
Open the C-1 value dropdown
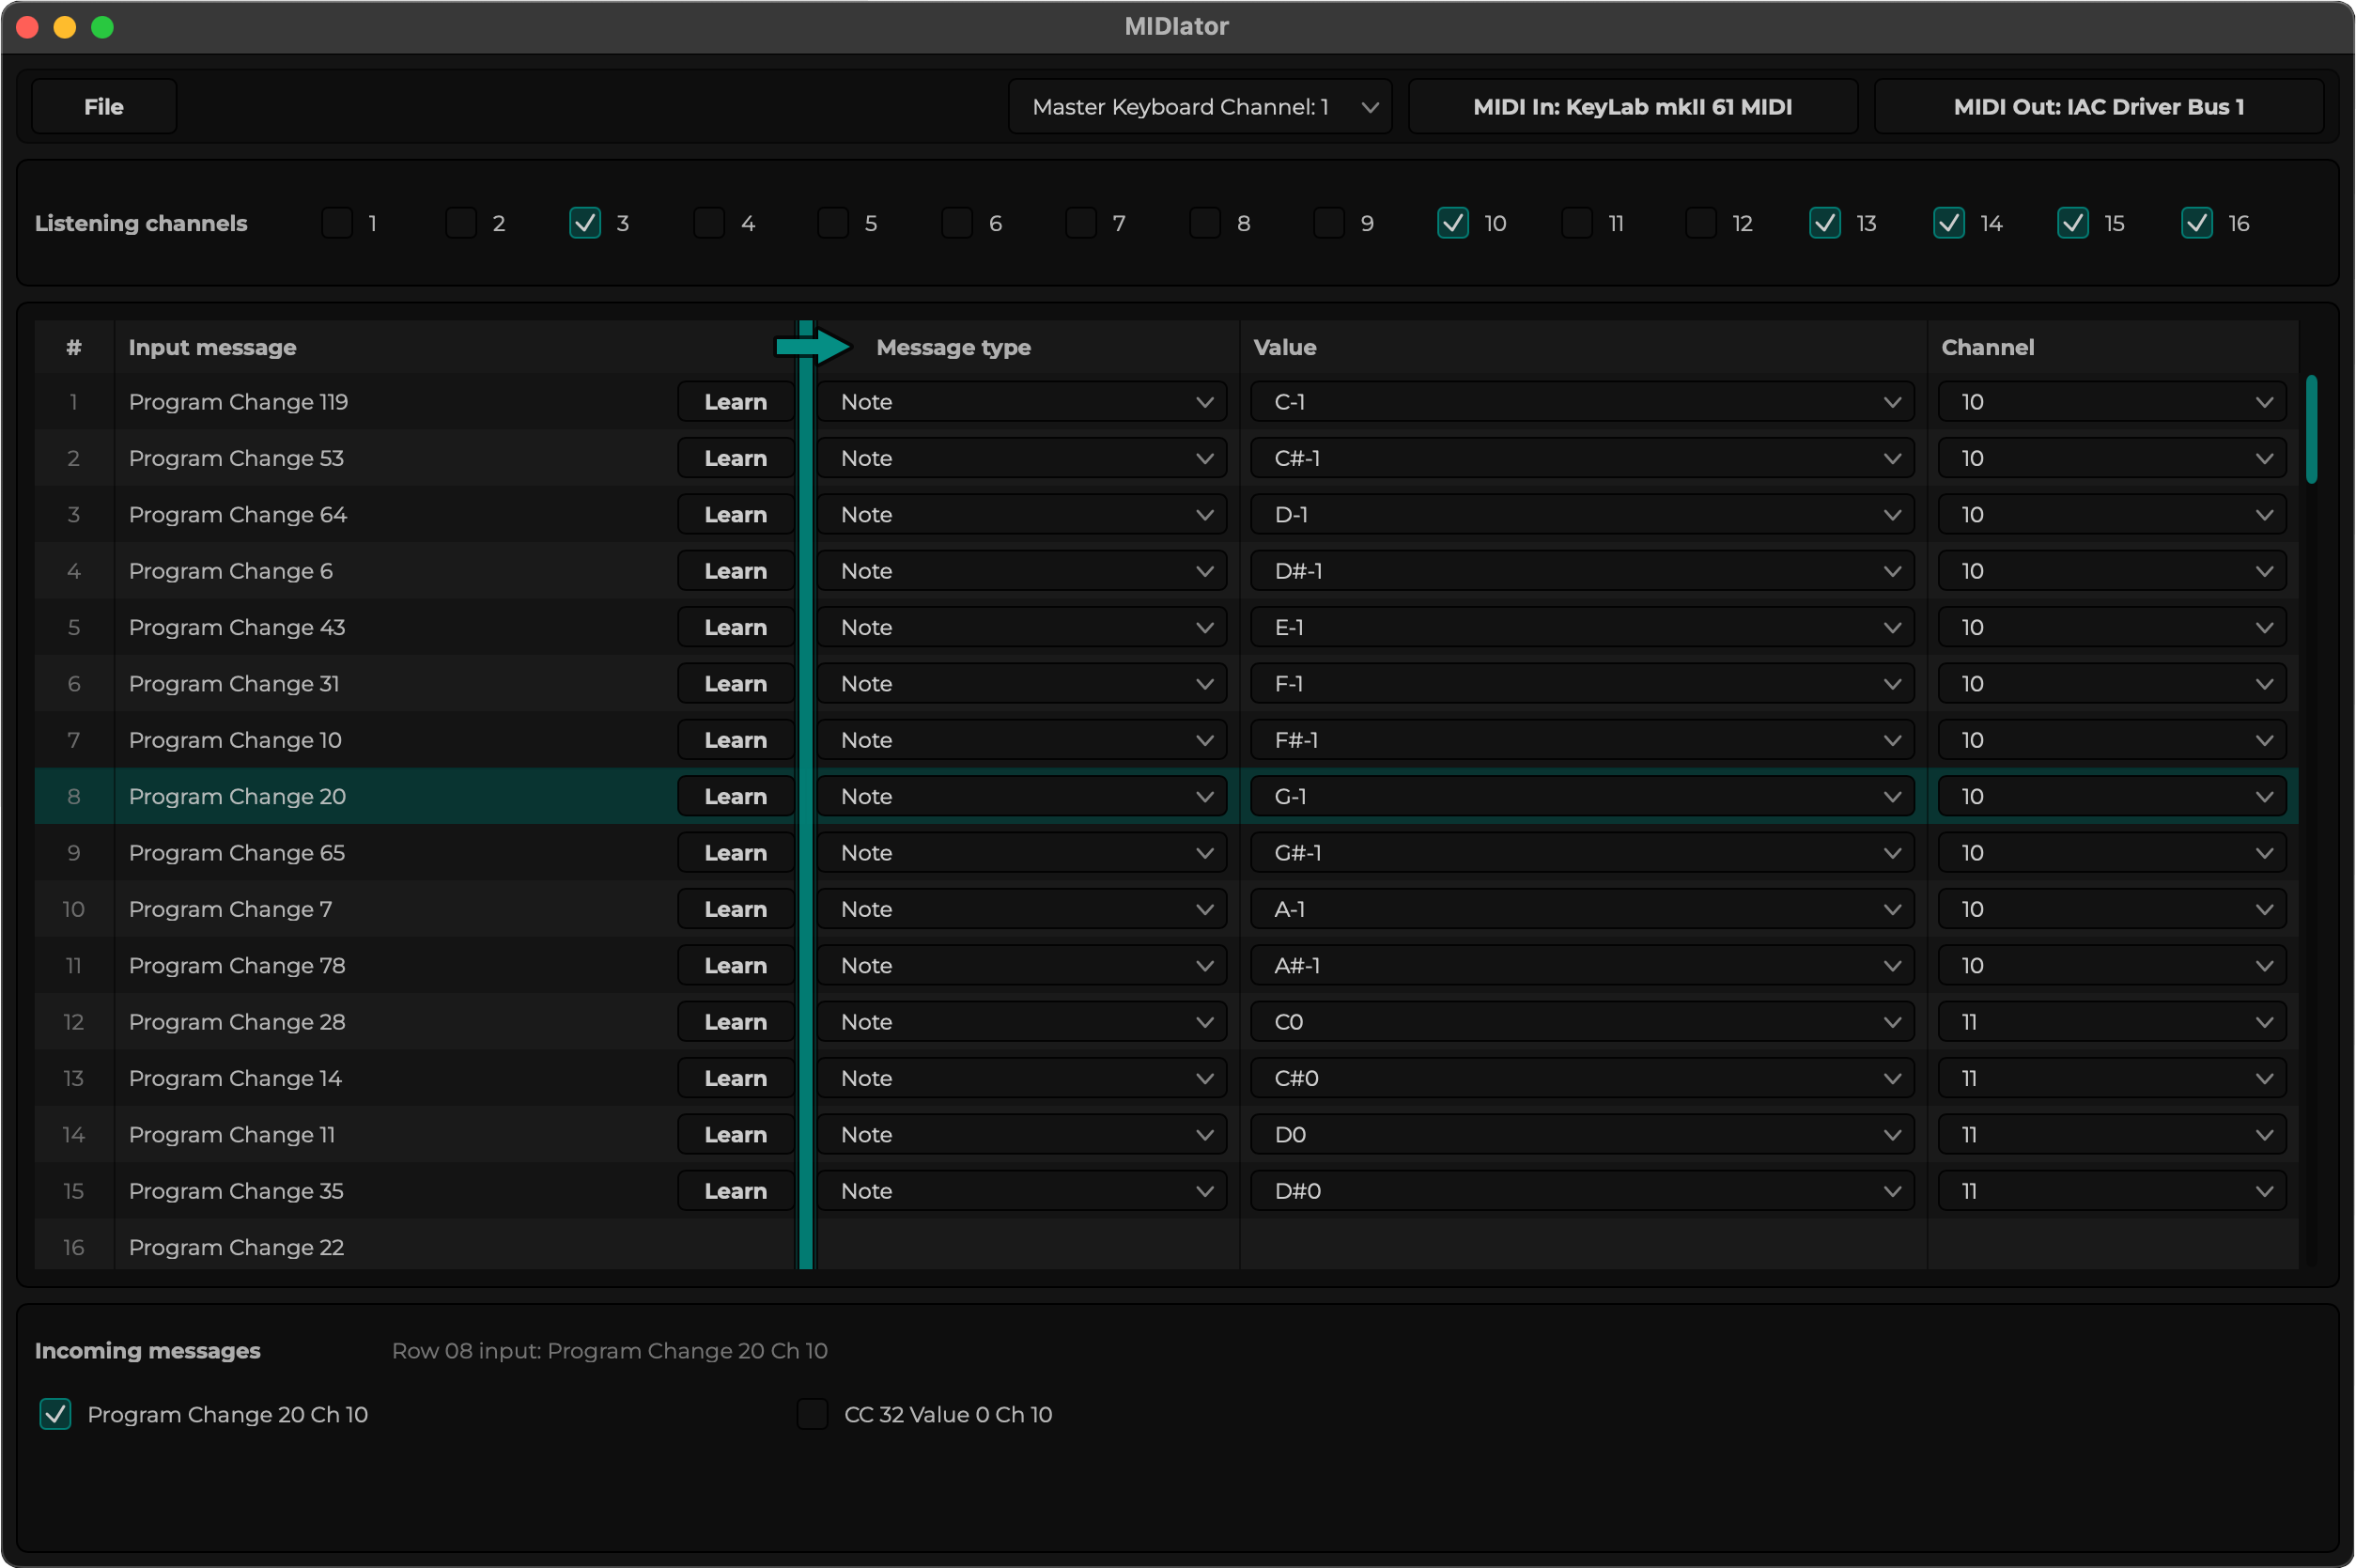tap(1582, 402)
